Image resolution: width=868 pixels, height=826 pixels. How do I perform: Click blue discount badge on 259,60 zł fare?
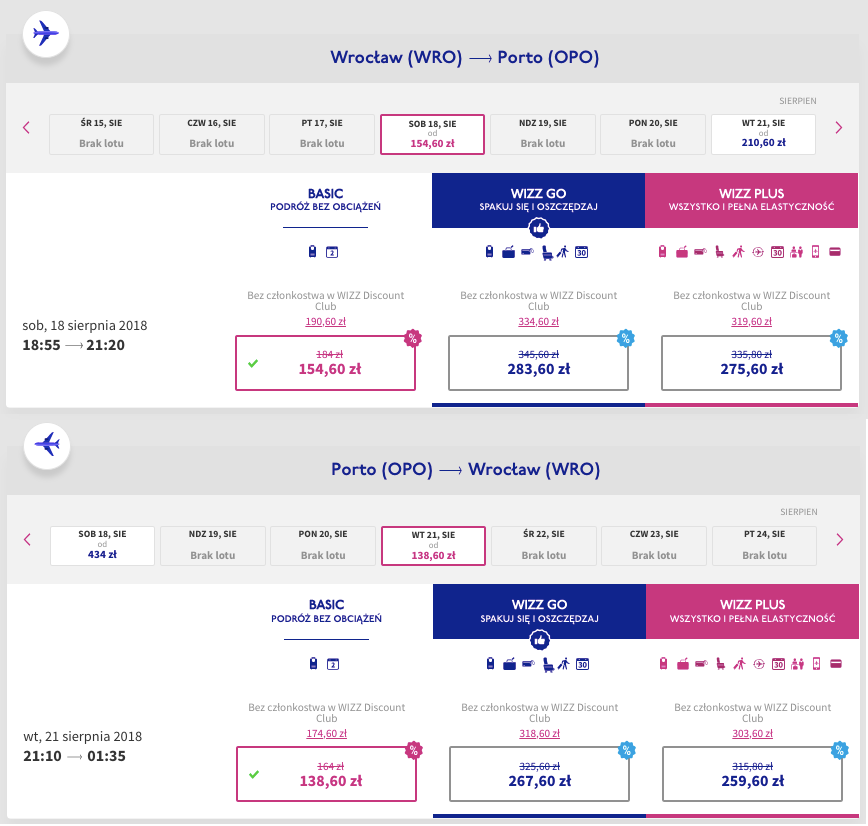tap(840, 750)
